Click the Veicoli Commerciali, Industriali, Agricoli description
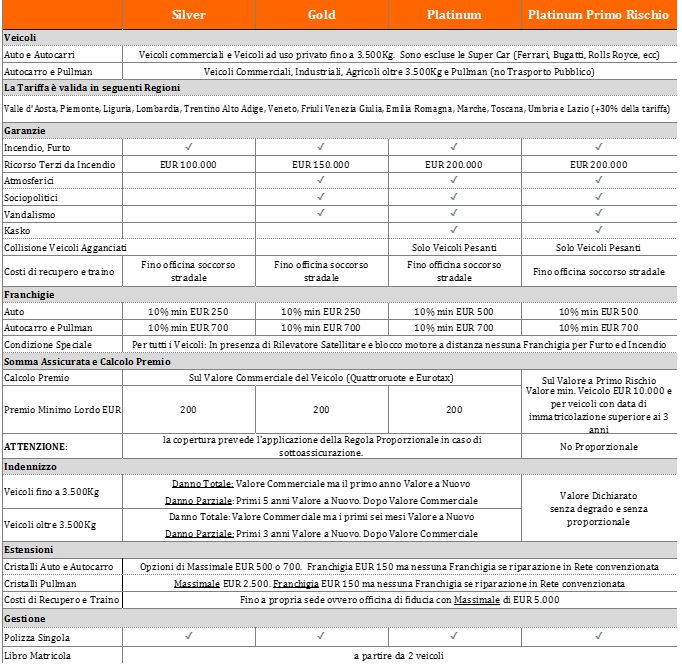Screen dimensions: 682x665 399,72
